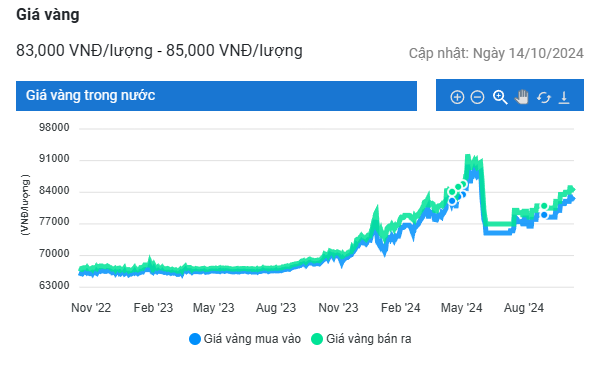Toggle the Giá vàng bán ra series

(361, 338)
